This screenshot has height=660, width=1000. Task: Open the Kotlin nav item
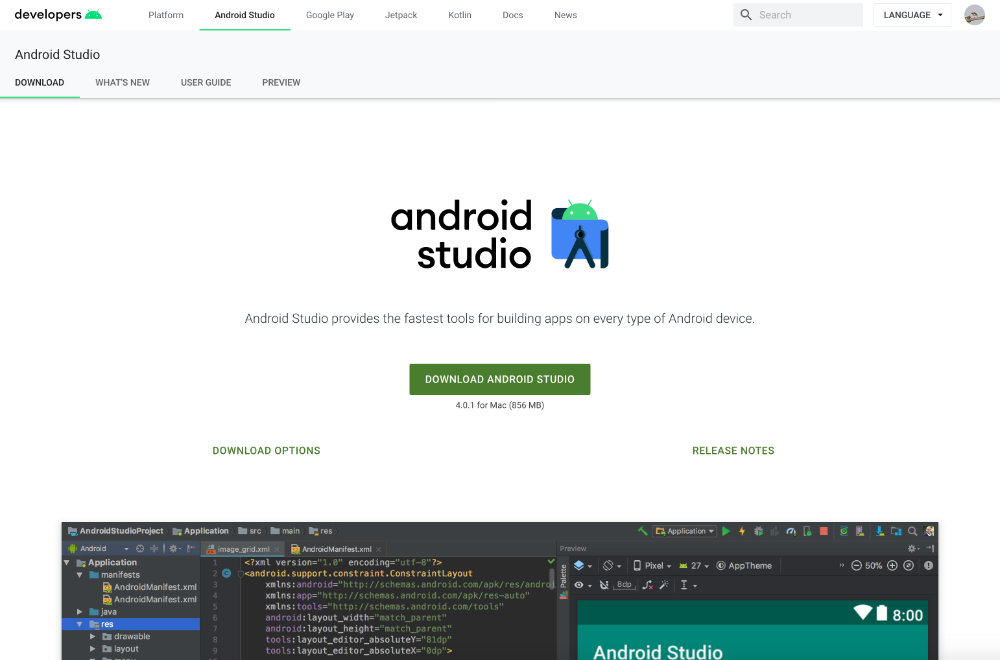pos(460,15)
